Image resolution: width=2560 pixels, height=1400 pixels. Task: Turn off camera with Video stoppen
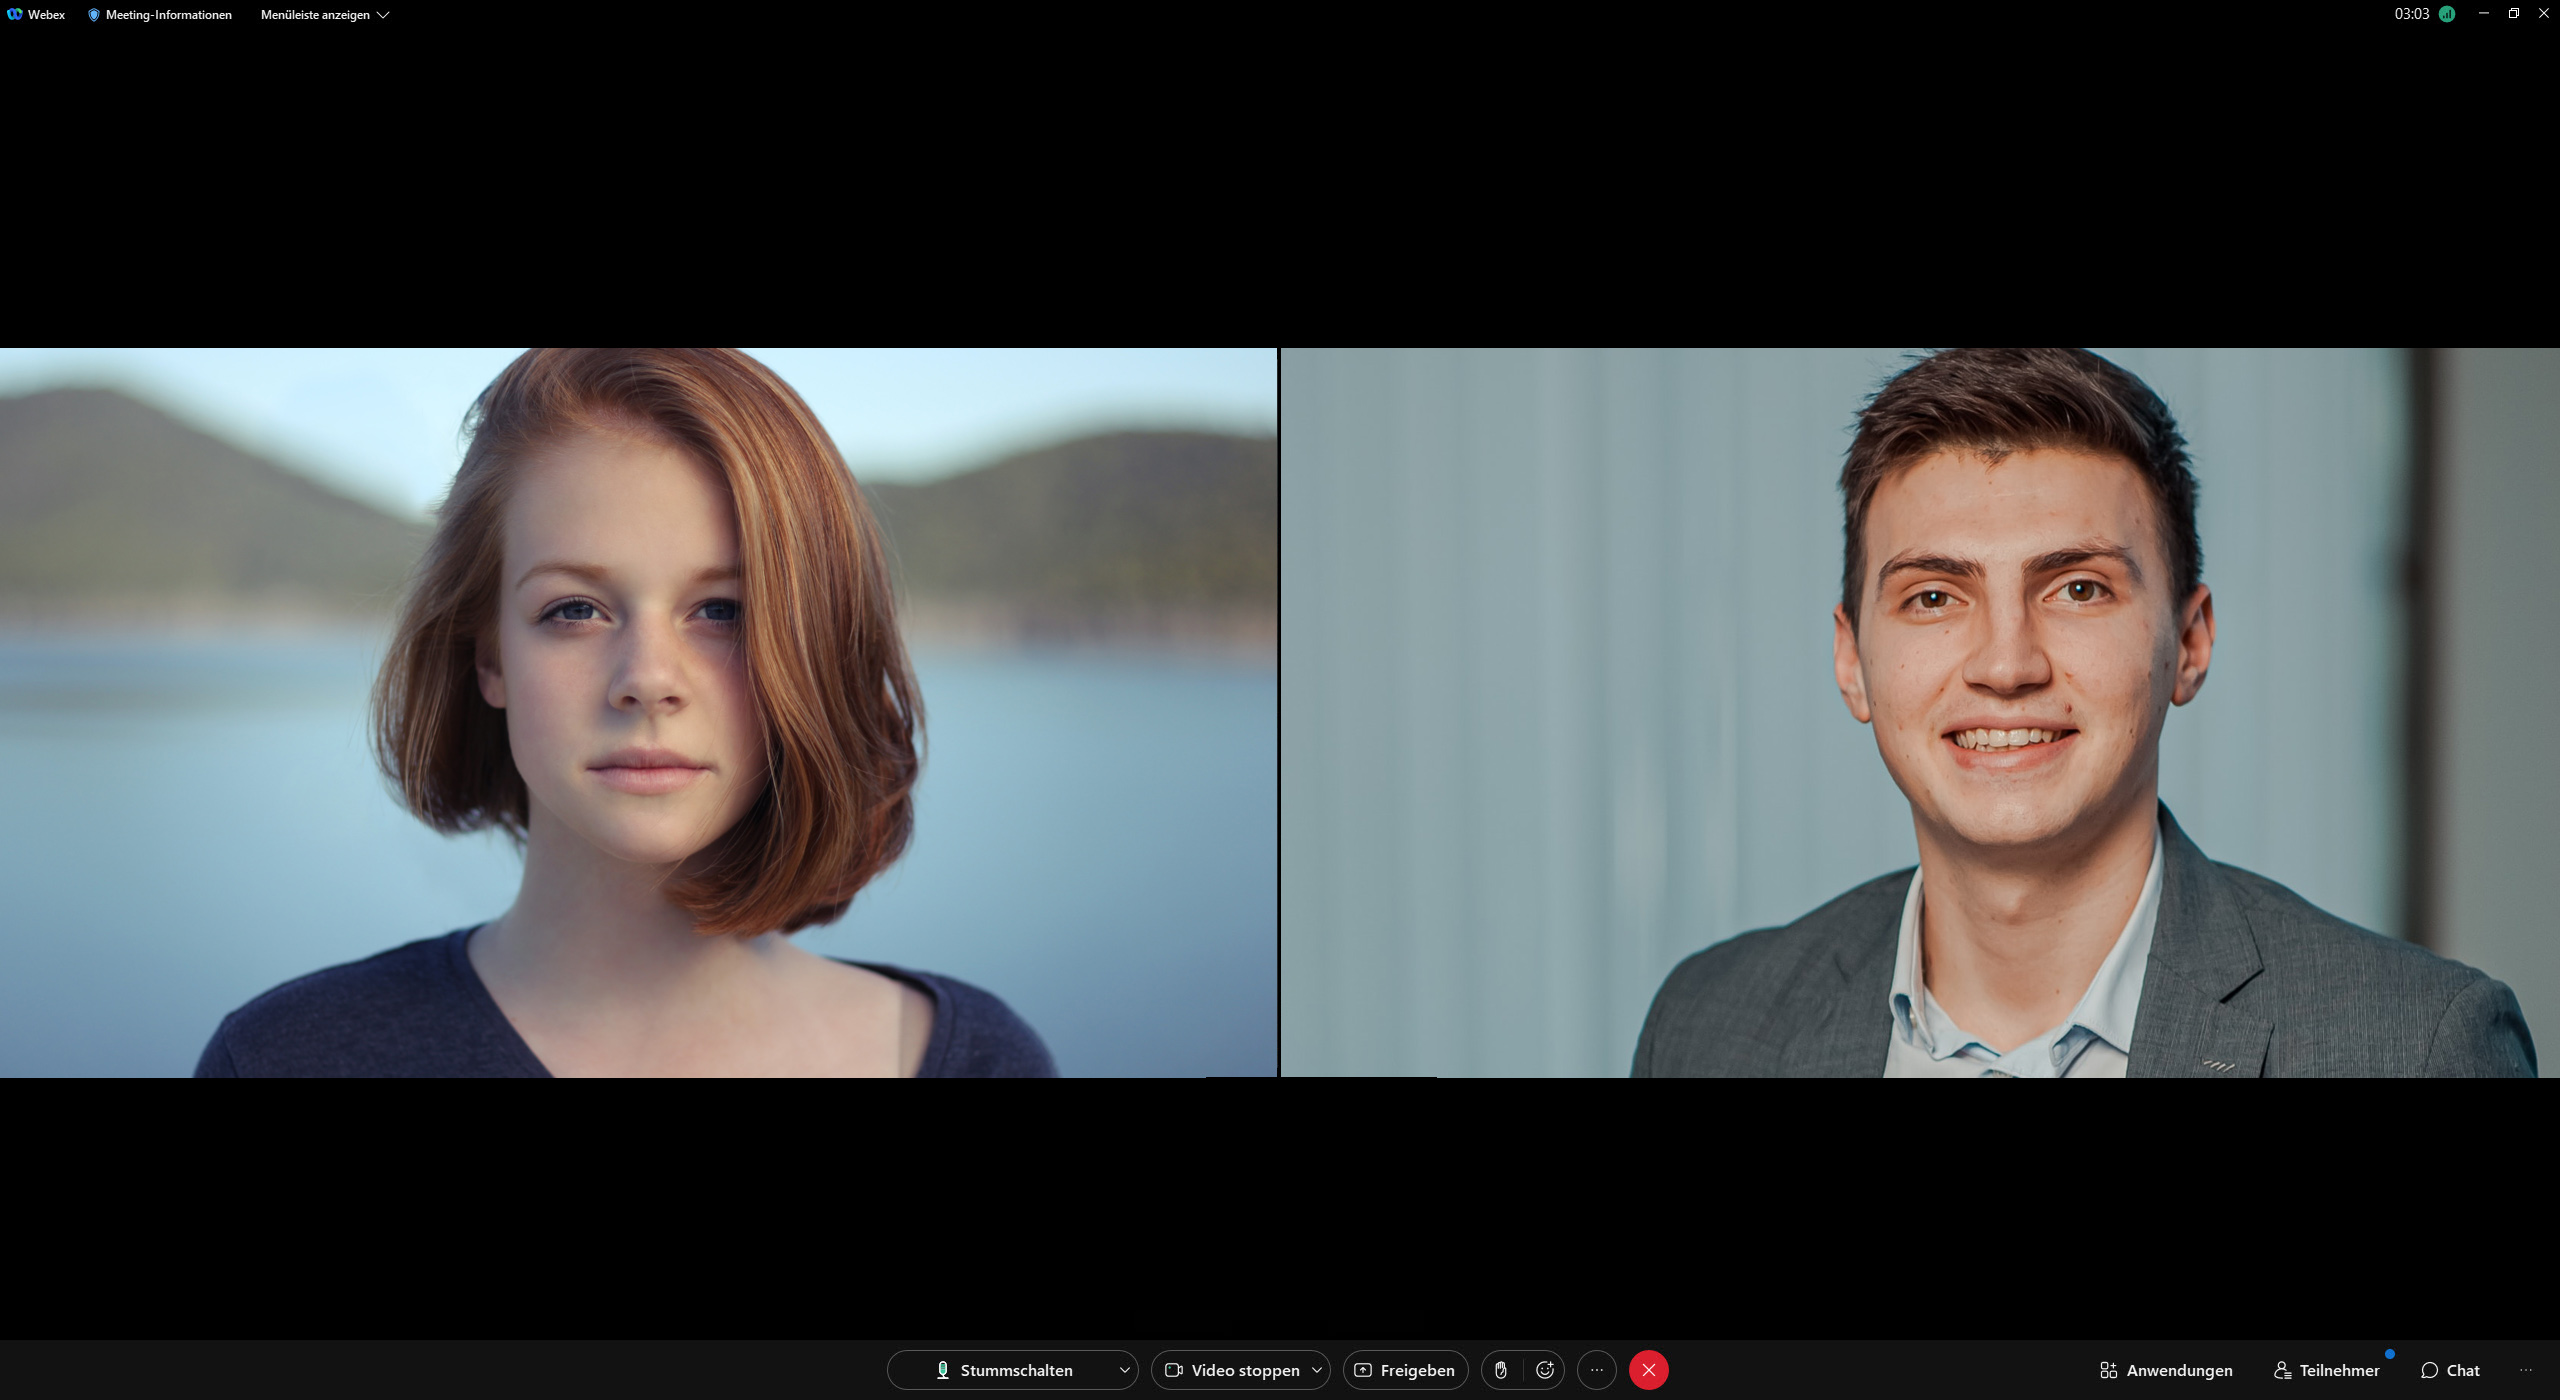[x=1232, y=1370]
